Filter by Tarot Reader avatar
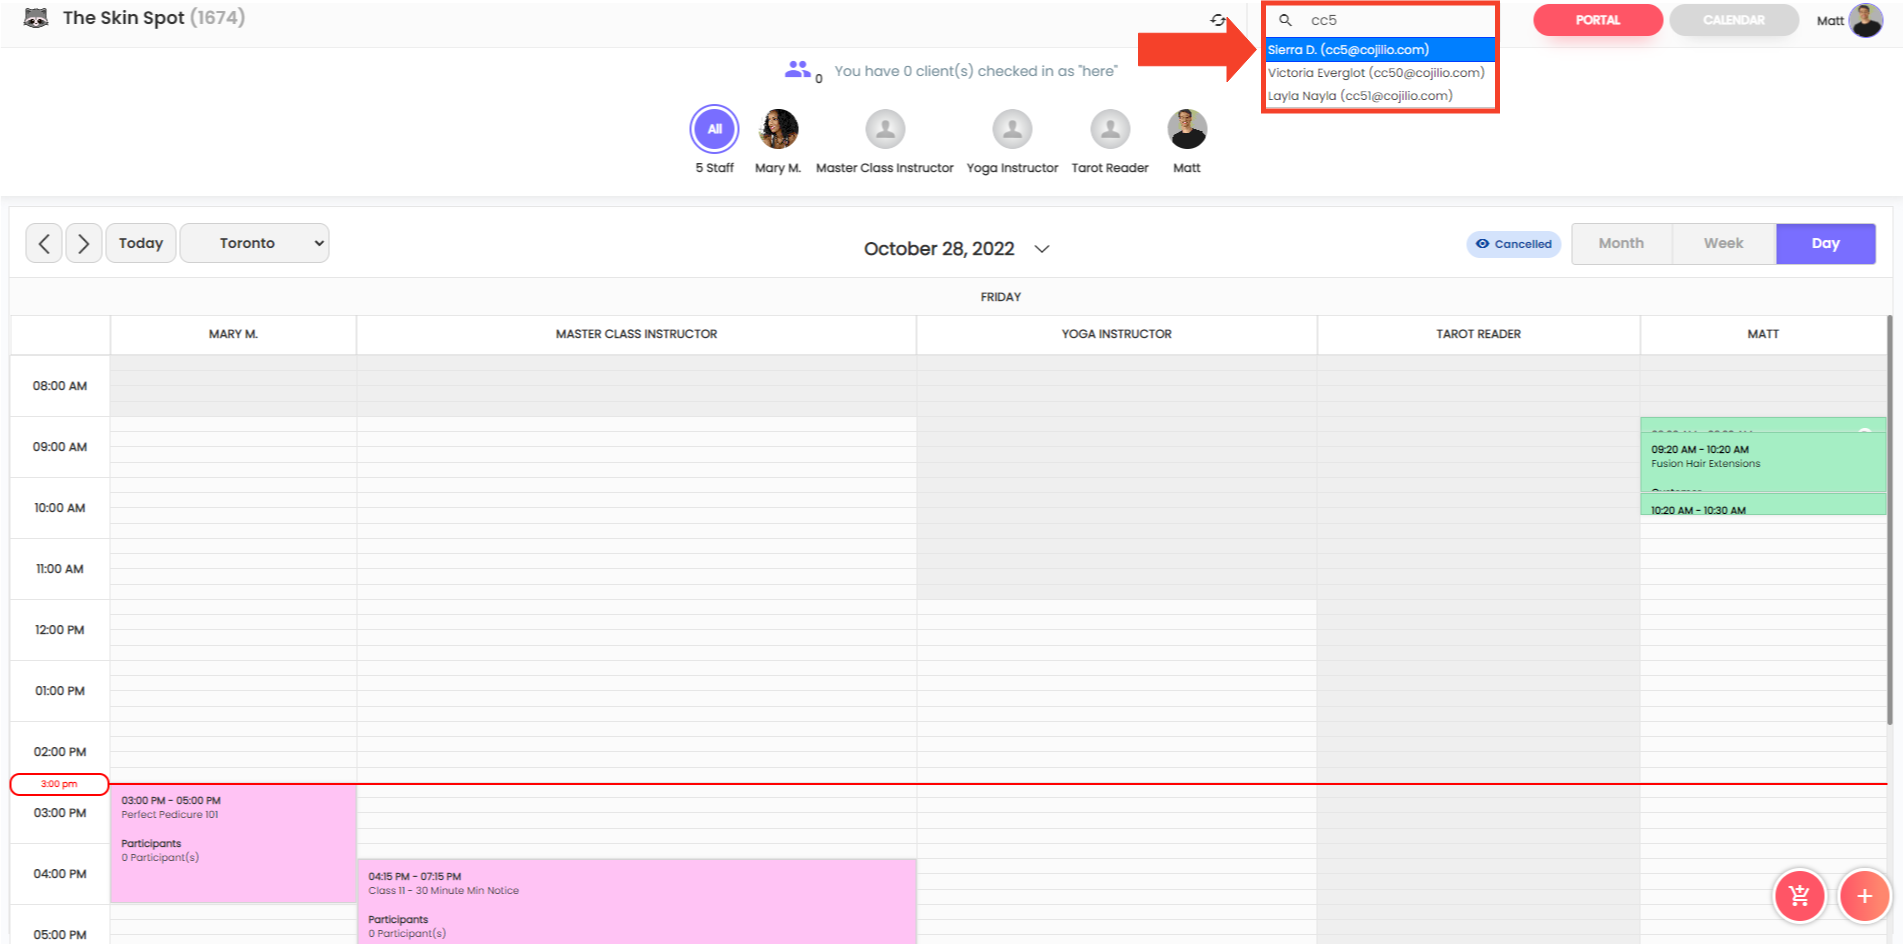This screenshot has width=1903, height=944. [x=1110, y=129]
